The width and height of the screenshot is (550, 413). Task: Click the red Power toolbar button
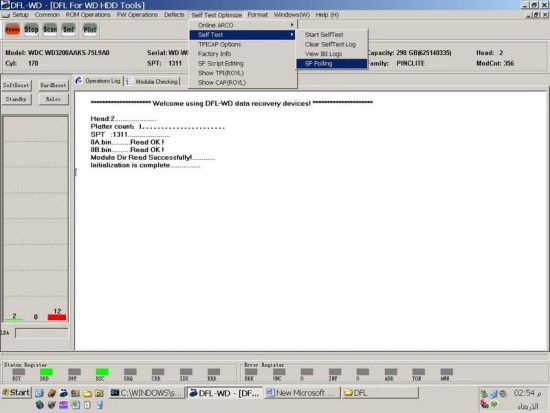pyautogui.click(x=12, y=29)
